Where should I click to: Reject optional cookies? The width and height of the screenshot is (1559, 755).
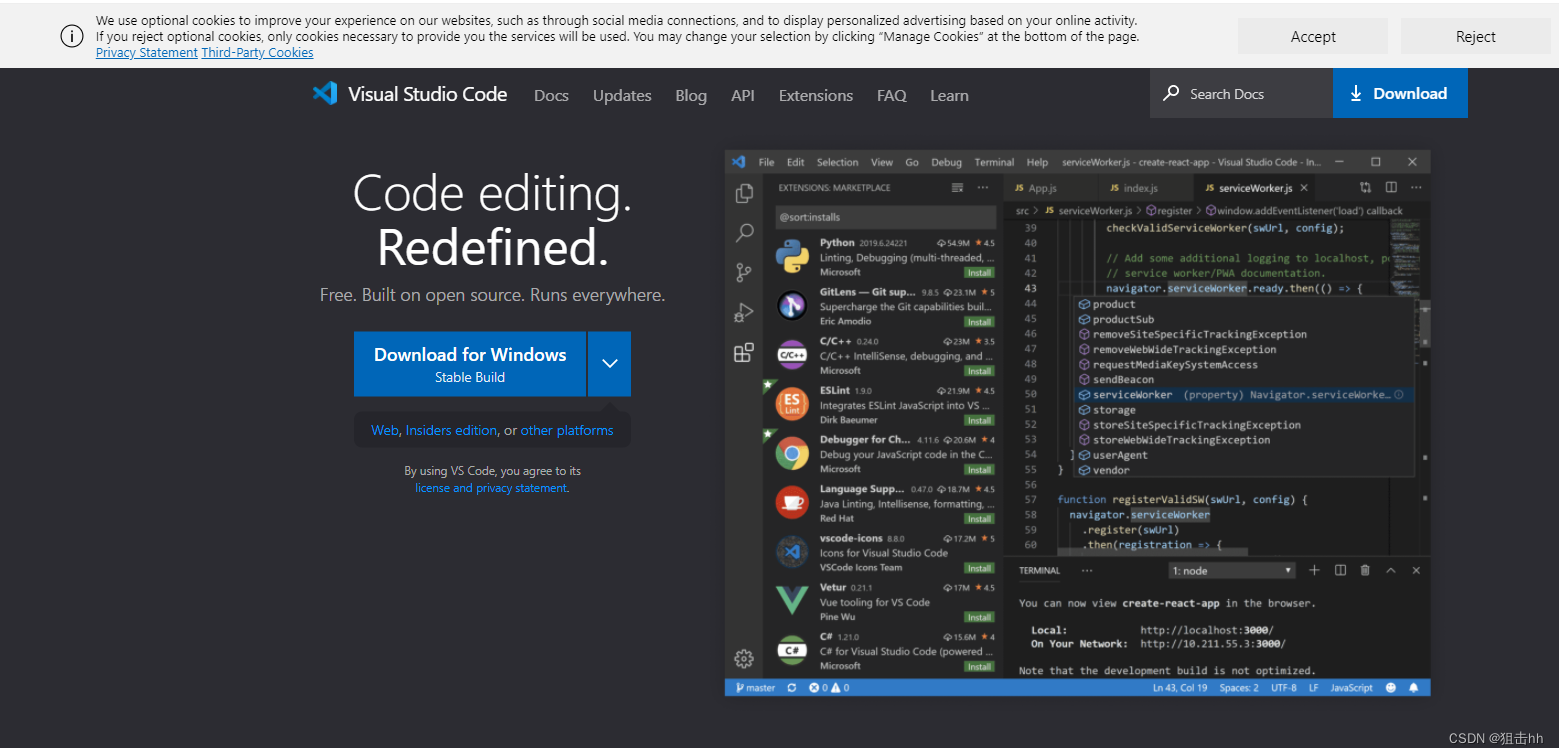coord(1475,36)
